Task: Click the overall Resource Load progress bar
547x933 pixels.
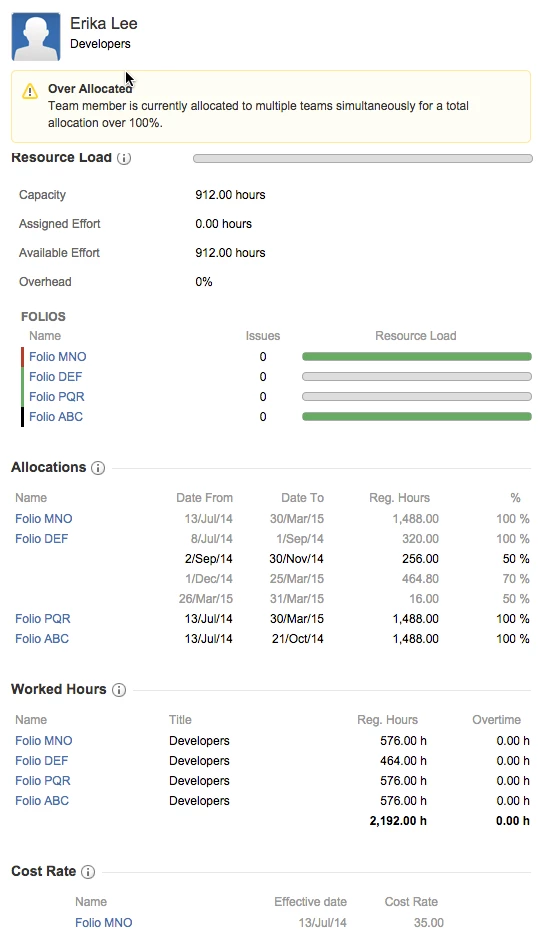Action: click(x=362, y=159)
